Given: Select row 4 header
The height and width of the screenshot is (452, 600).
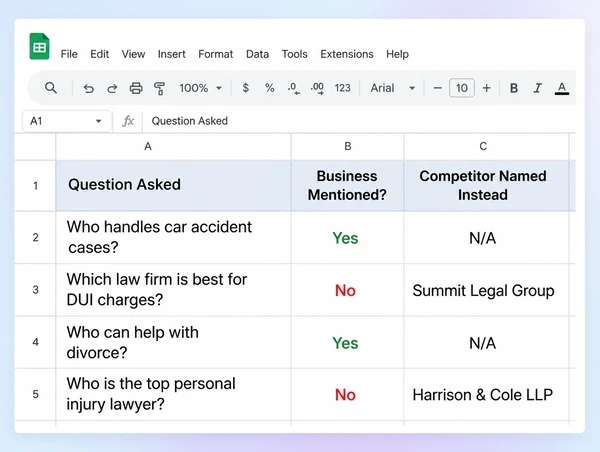Looking at the screenshot, I should pos(35,342).
